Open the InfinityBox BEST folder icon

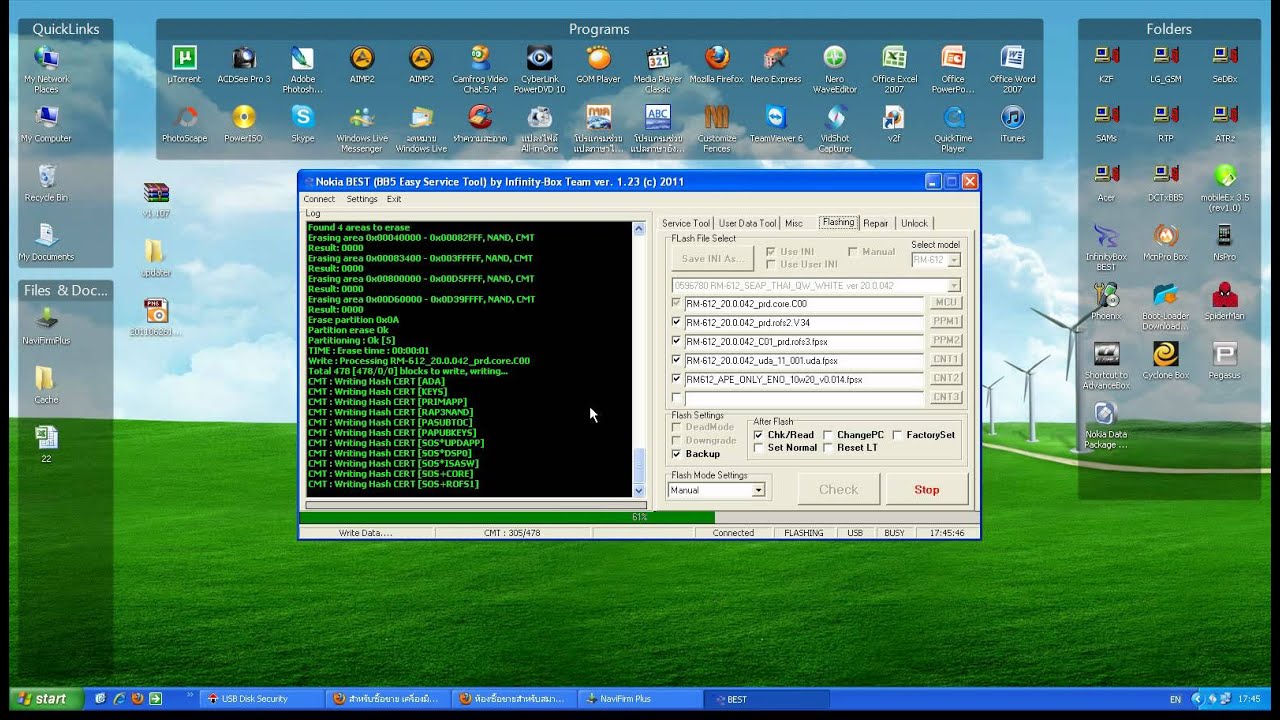tap(1106, 236)
